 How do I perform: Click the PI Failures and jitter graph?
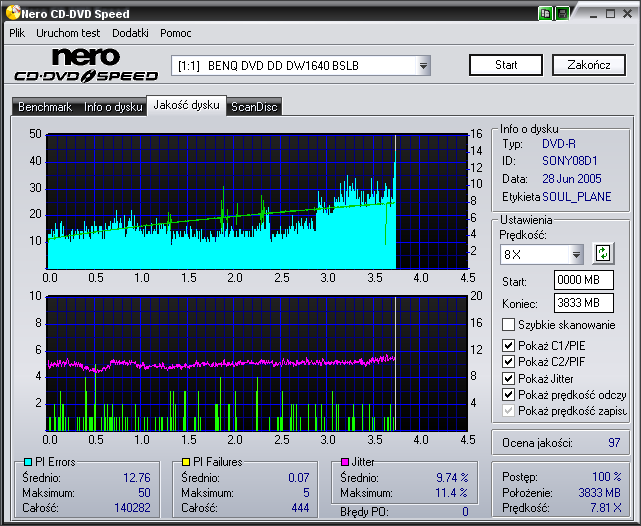tap(257, 363)
